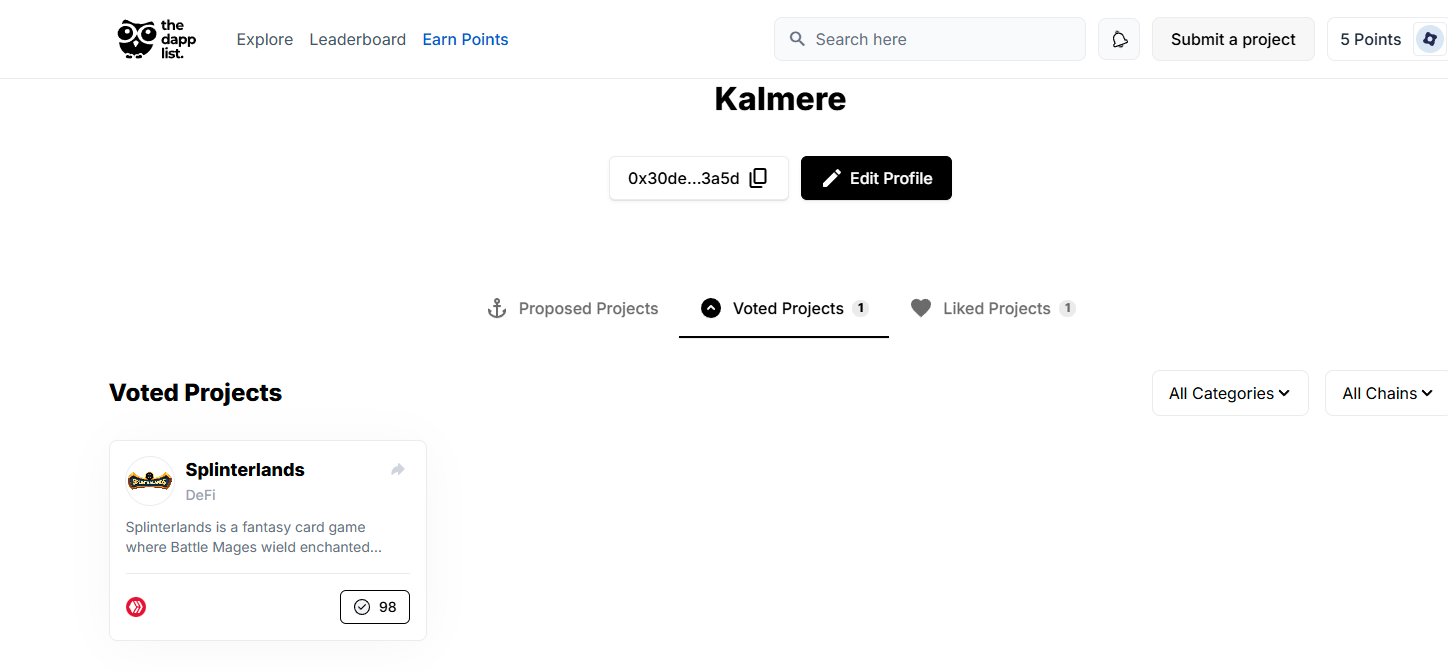Expand the All Chains dropdown
Viewport: 1448px width, 672px height.
1387,393
